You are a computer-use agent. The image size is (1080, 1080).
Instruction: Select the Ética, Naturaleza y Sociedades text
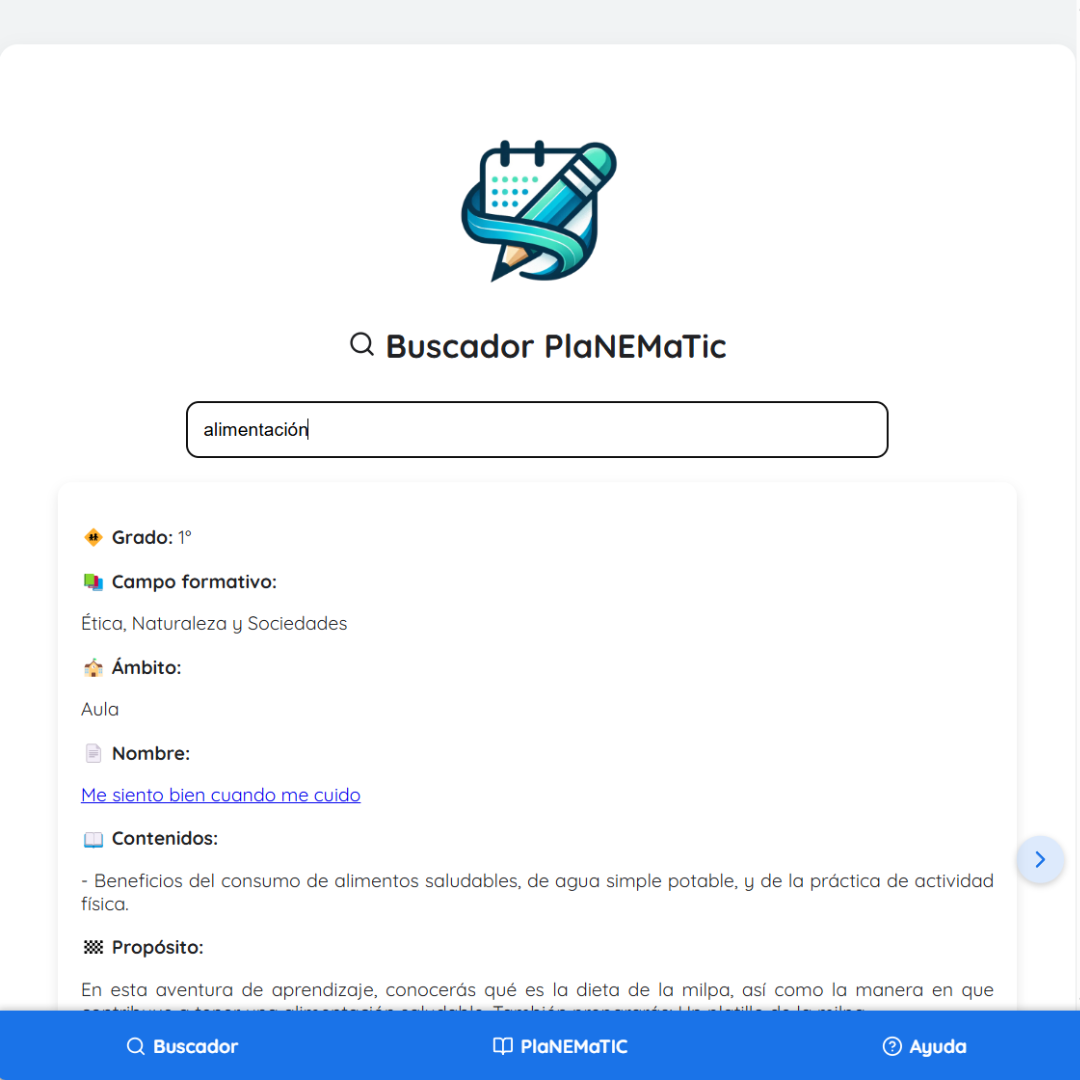(214, 623)
